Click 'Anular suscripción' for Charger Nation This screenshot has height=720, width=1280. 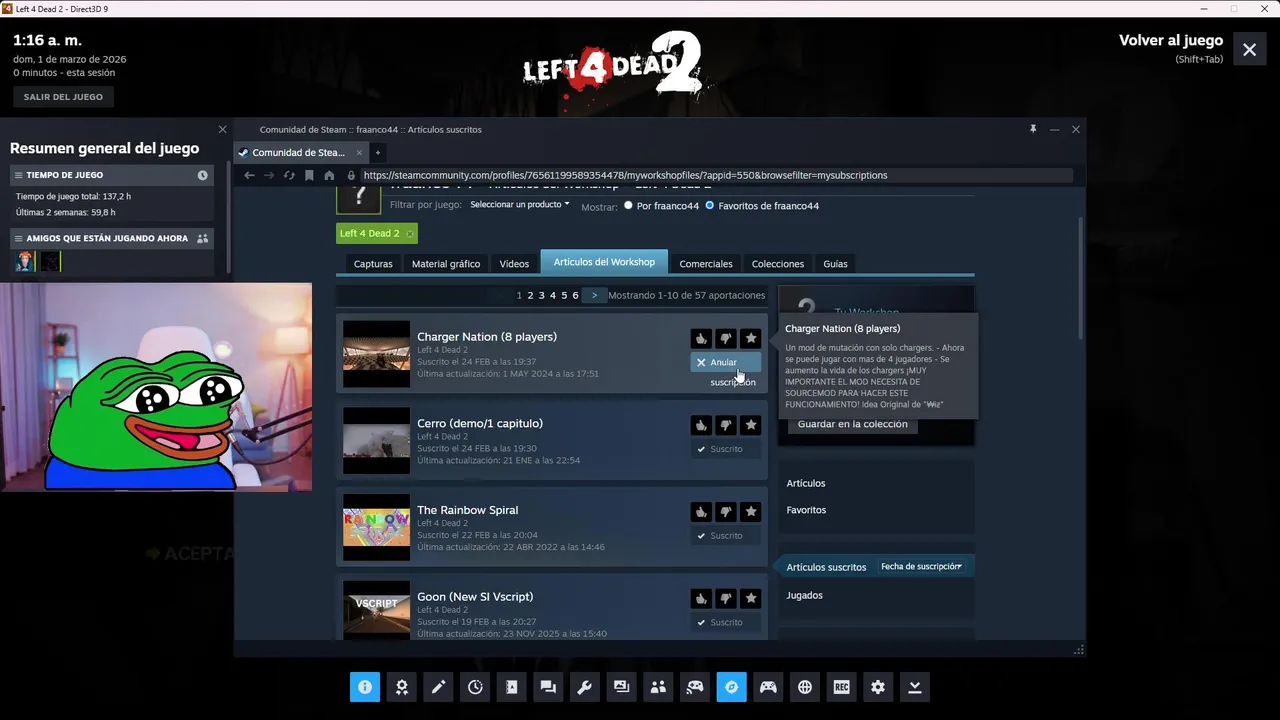point(726,363)
